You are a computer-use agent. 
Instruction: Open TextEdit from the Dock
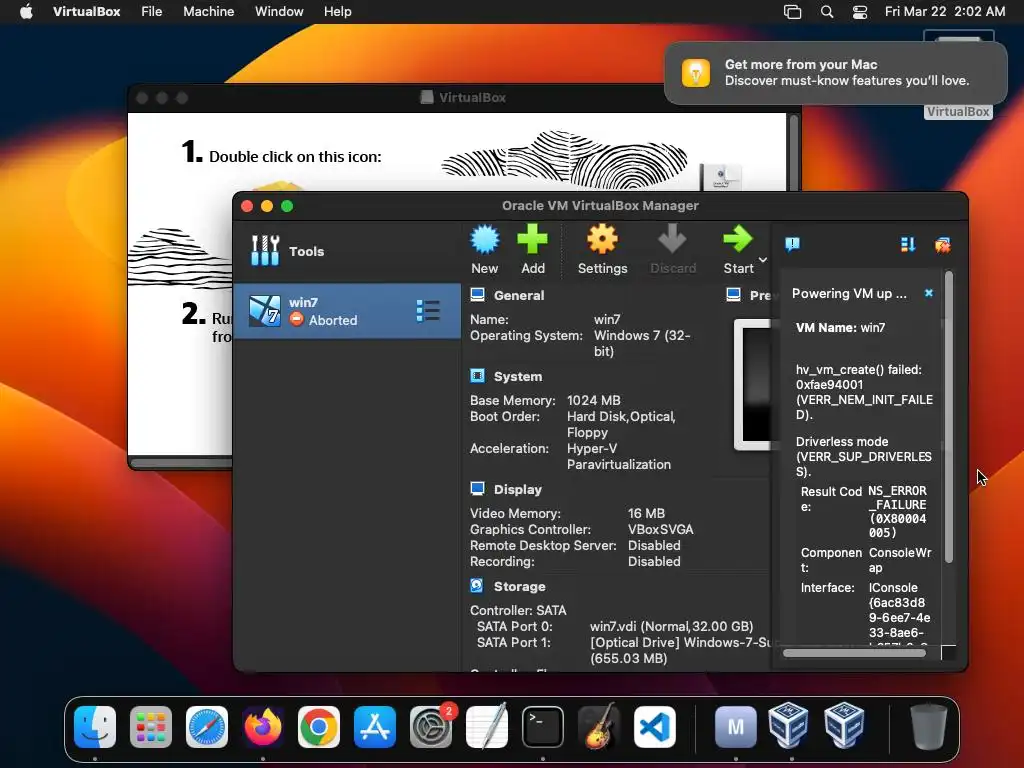pos(487,726)
